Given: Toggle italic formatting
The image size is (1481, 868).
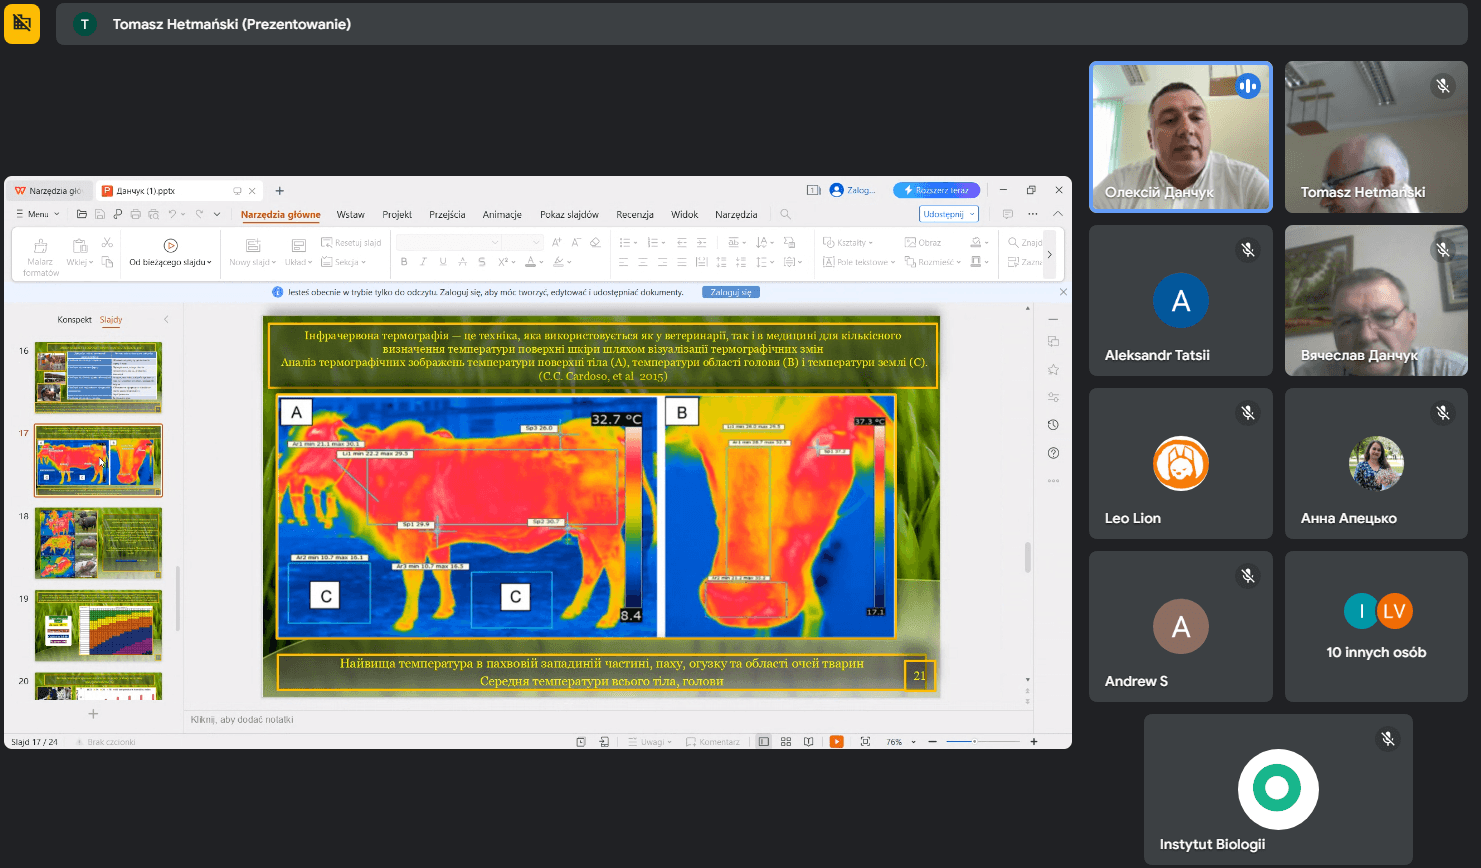Looking at the screenshot, I should pos(423,262).
